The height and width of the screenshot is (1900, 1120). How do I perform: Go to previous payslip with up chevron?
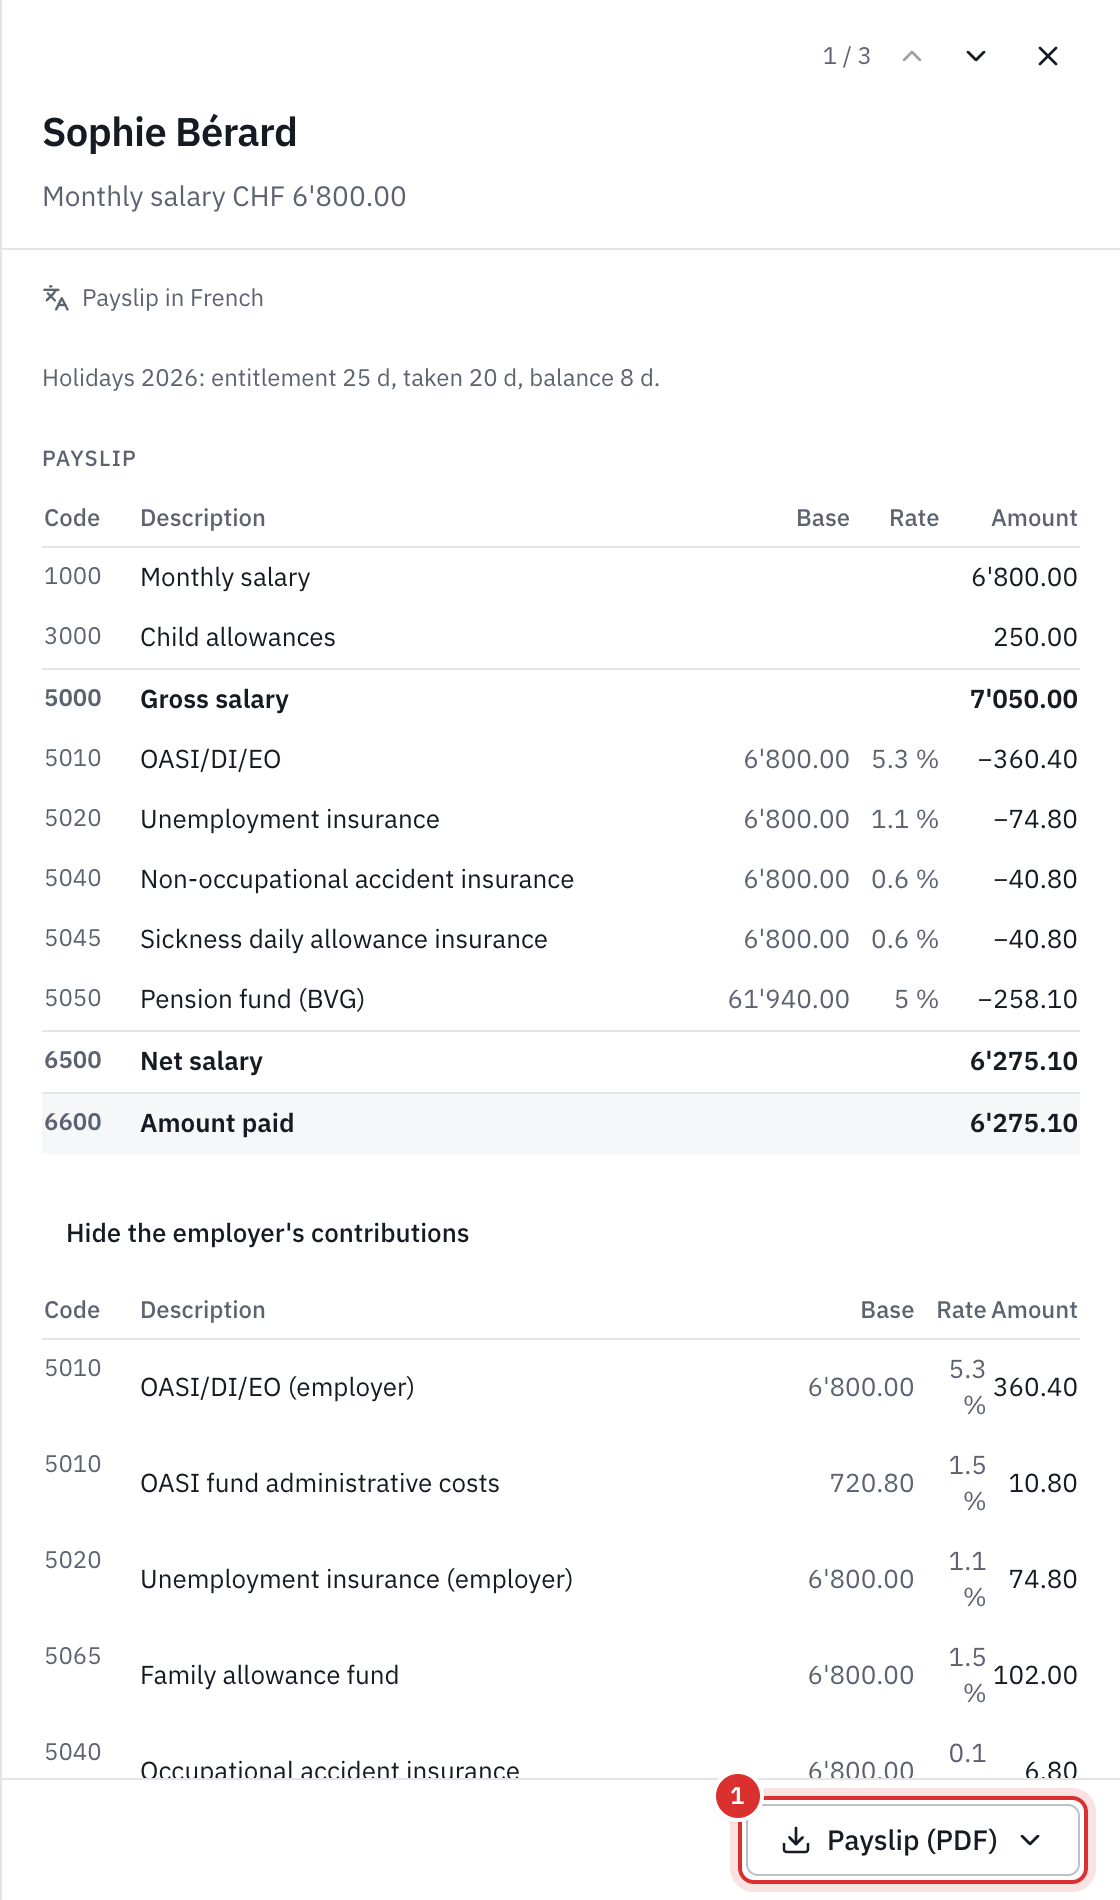click(911, 56)
